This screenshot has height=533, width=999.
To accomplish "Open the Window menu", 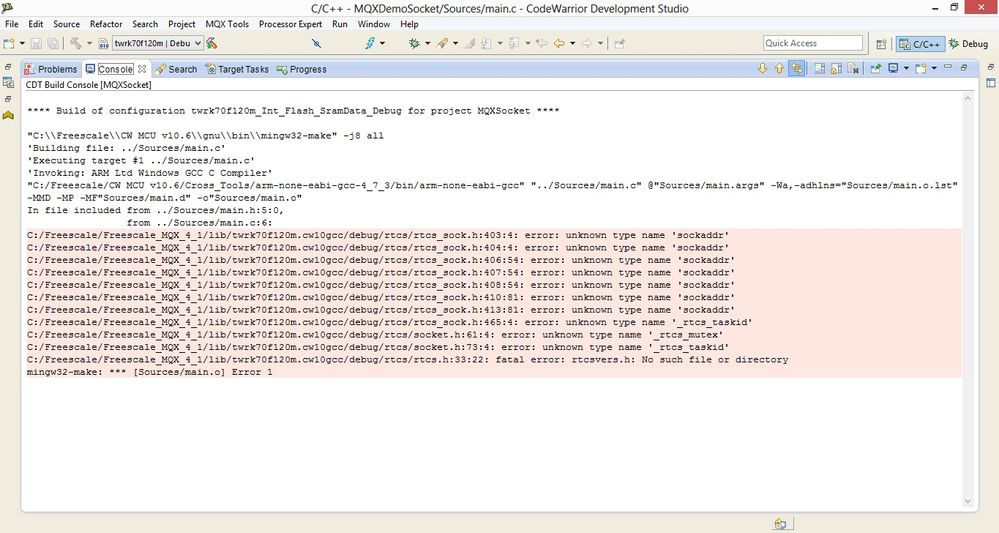I will 373,24.
